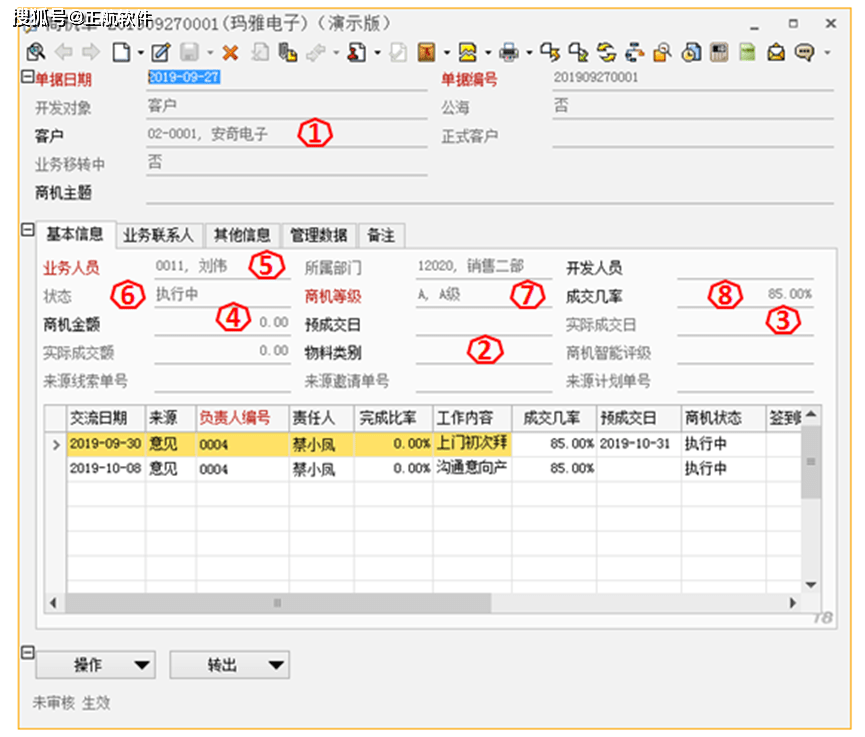Open dropdown arrow next to save icon
This screenshot has height=737, width=865.
tap(210, 53)
